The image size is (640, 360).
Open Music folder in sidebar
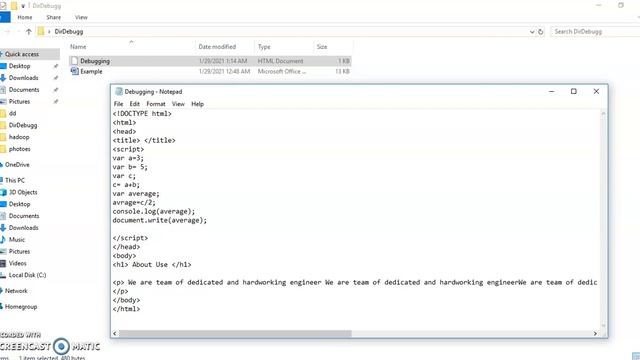(17, 239)
